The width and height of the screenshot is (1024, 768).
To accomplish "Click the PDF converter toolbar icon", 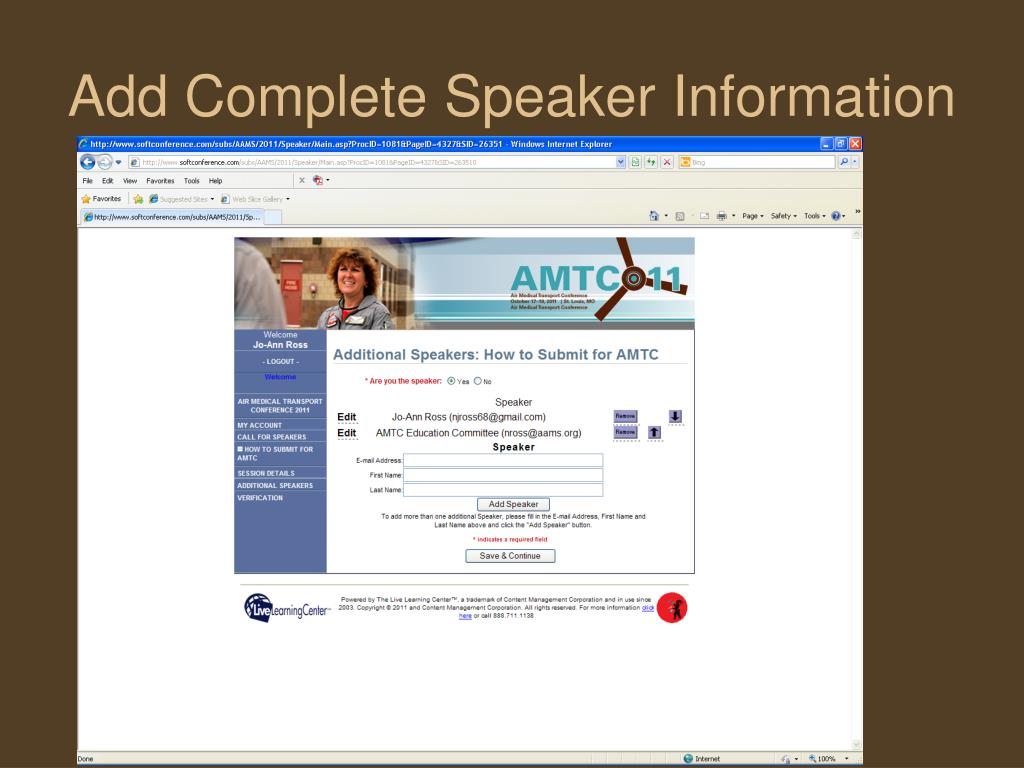I will pos(318,180).
